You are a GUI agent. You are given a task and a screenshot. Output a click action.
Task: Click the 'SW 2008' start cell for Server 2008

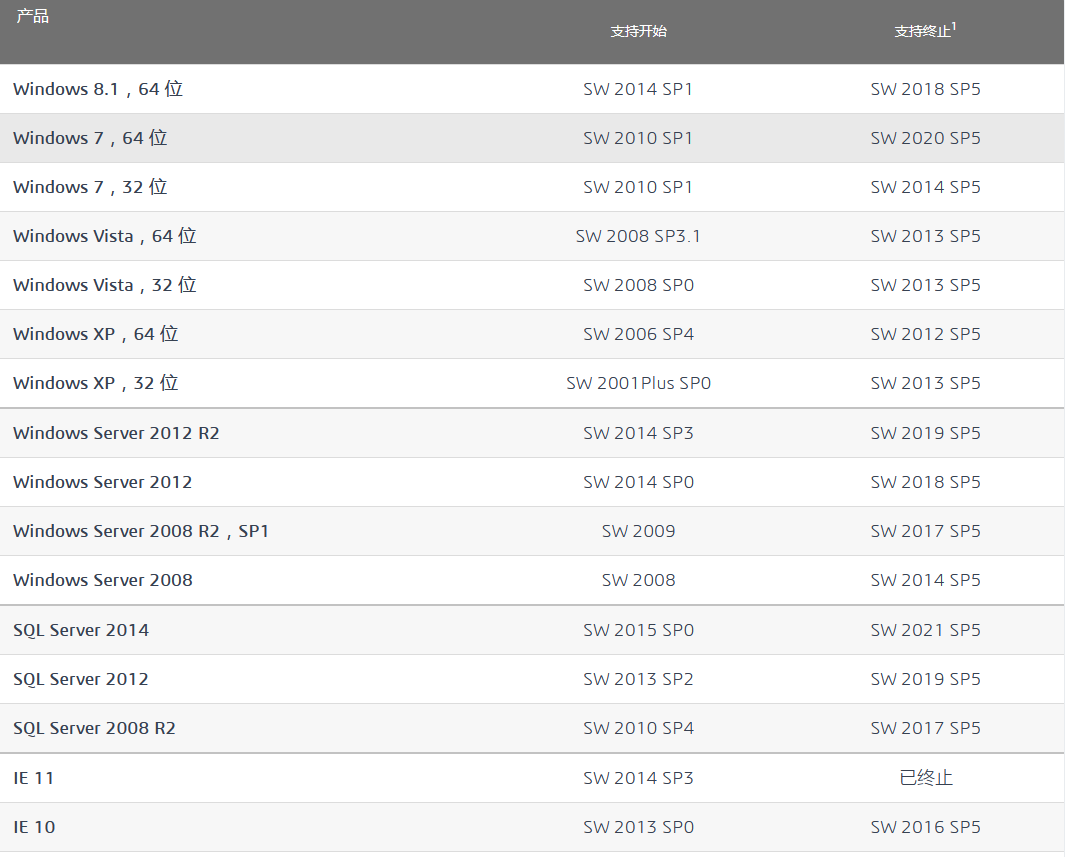coord(638,579)
